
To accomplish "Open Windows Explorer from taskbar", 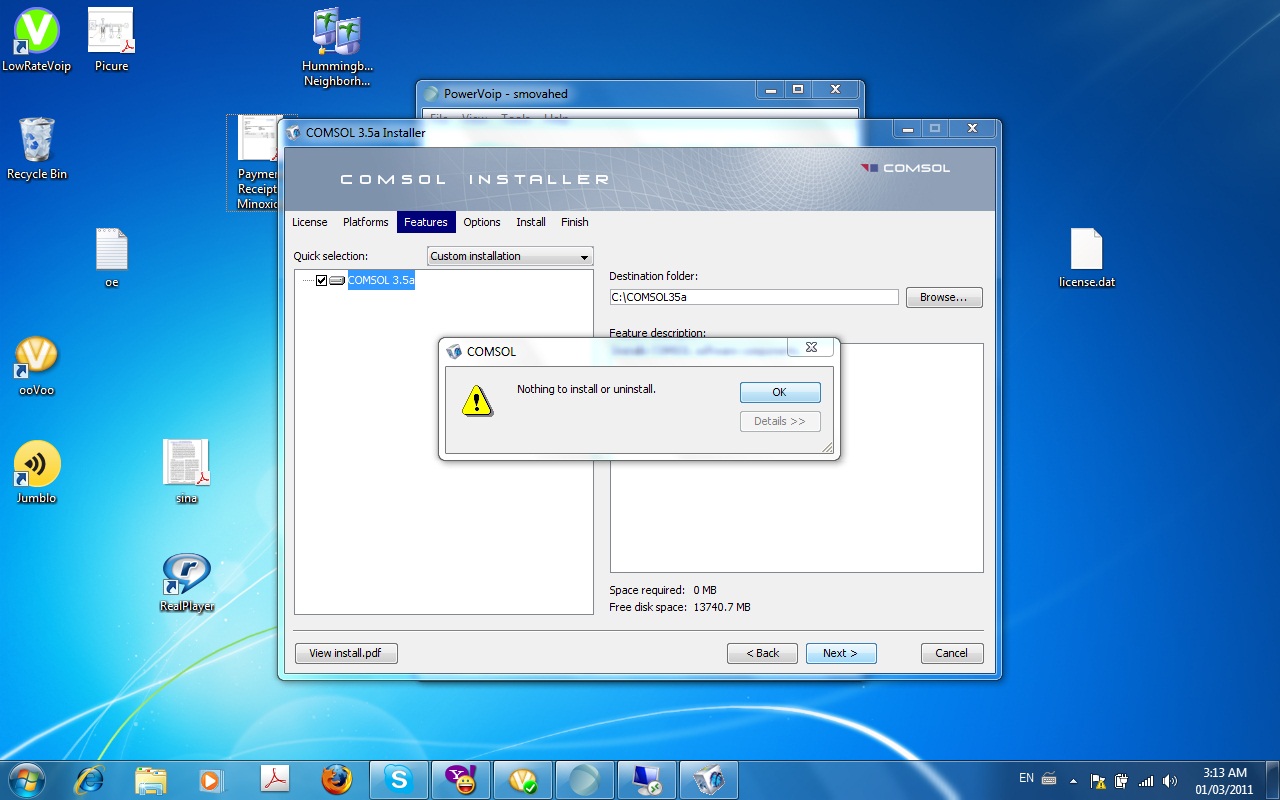I will pyautogui.click(x=151, y=780).
